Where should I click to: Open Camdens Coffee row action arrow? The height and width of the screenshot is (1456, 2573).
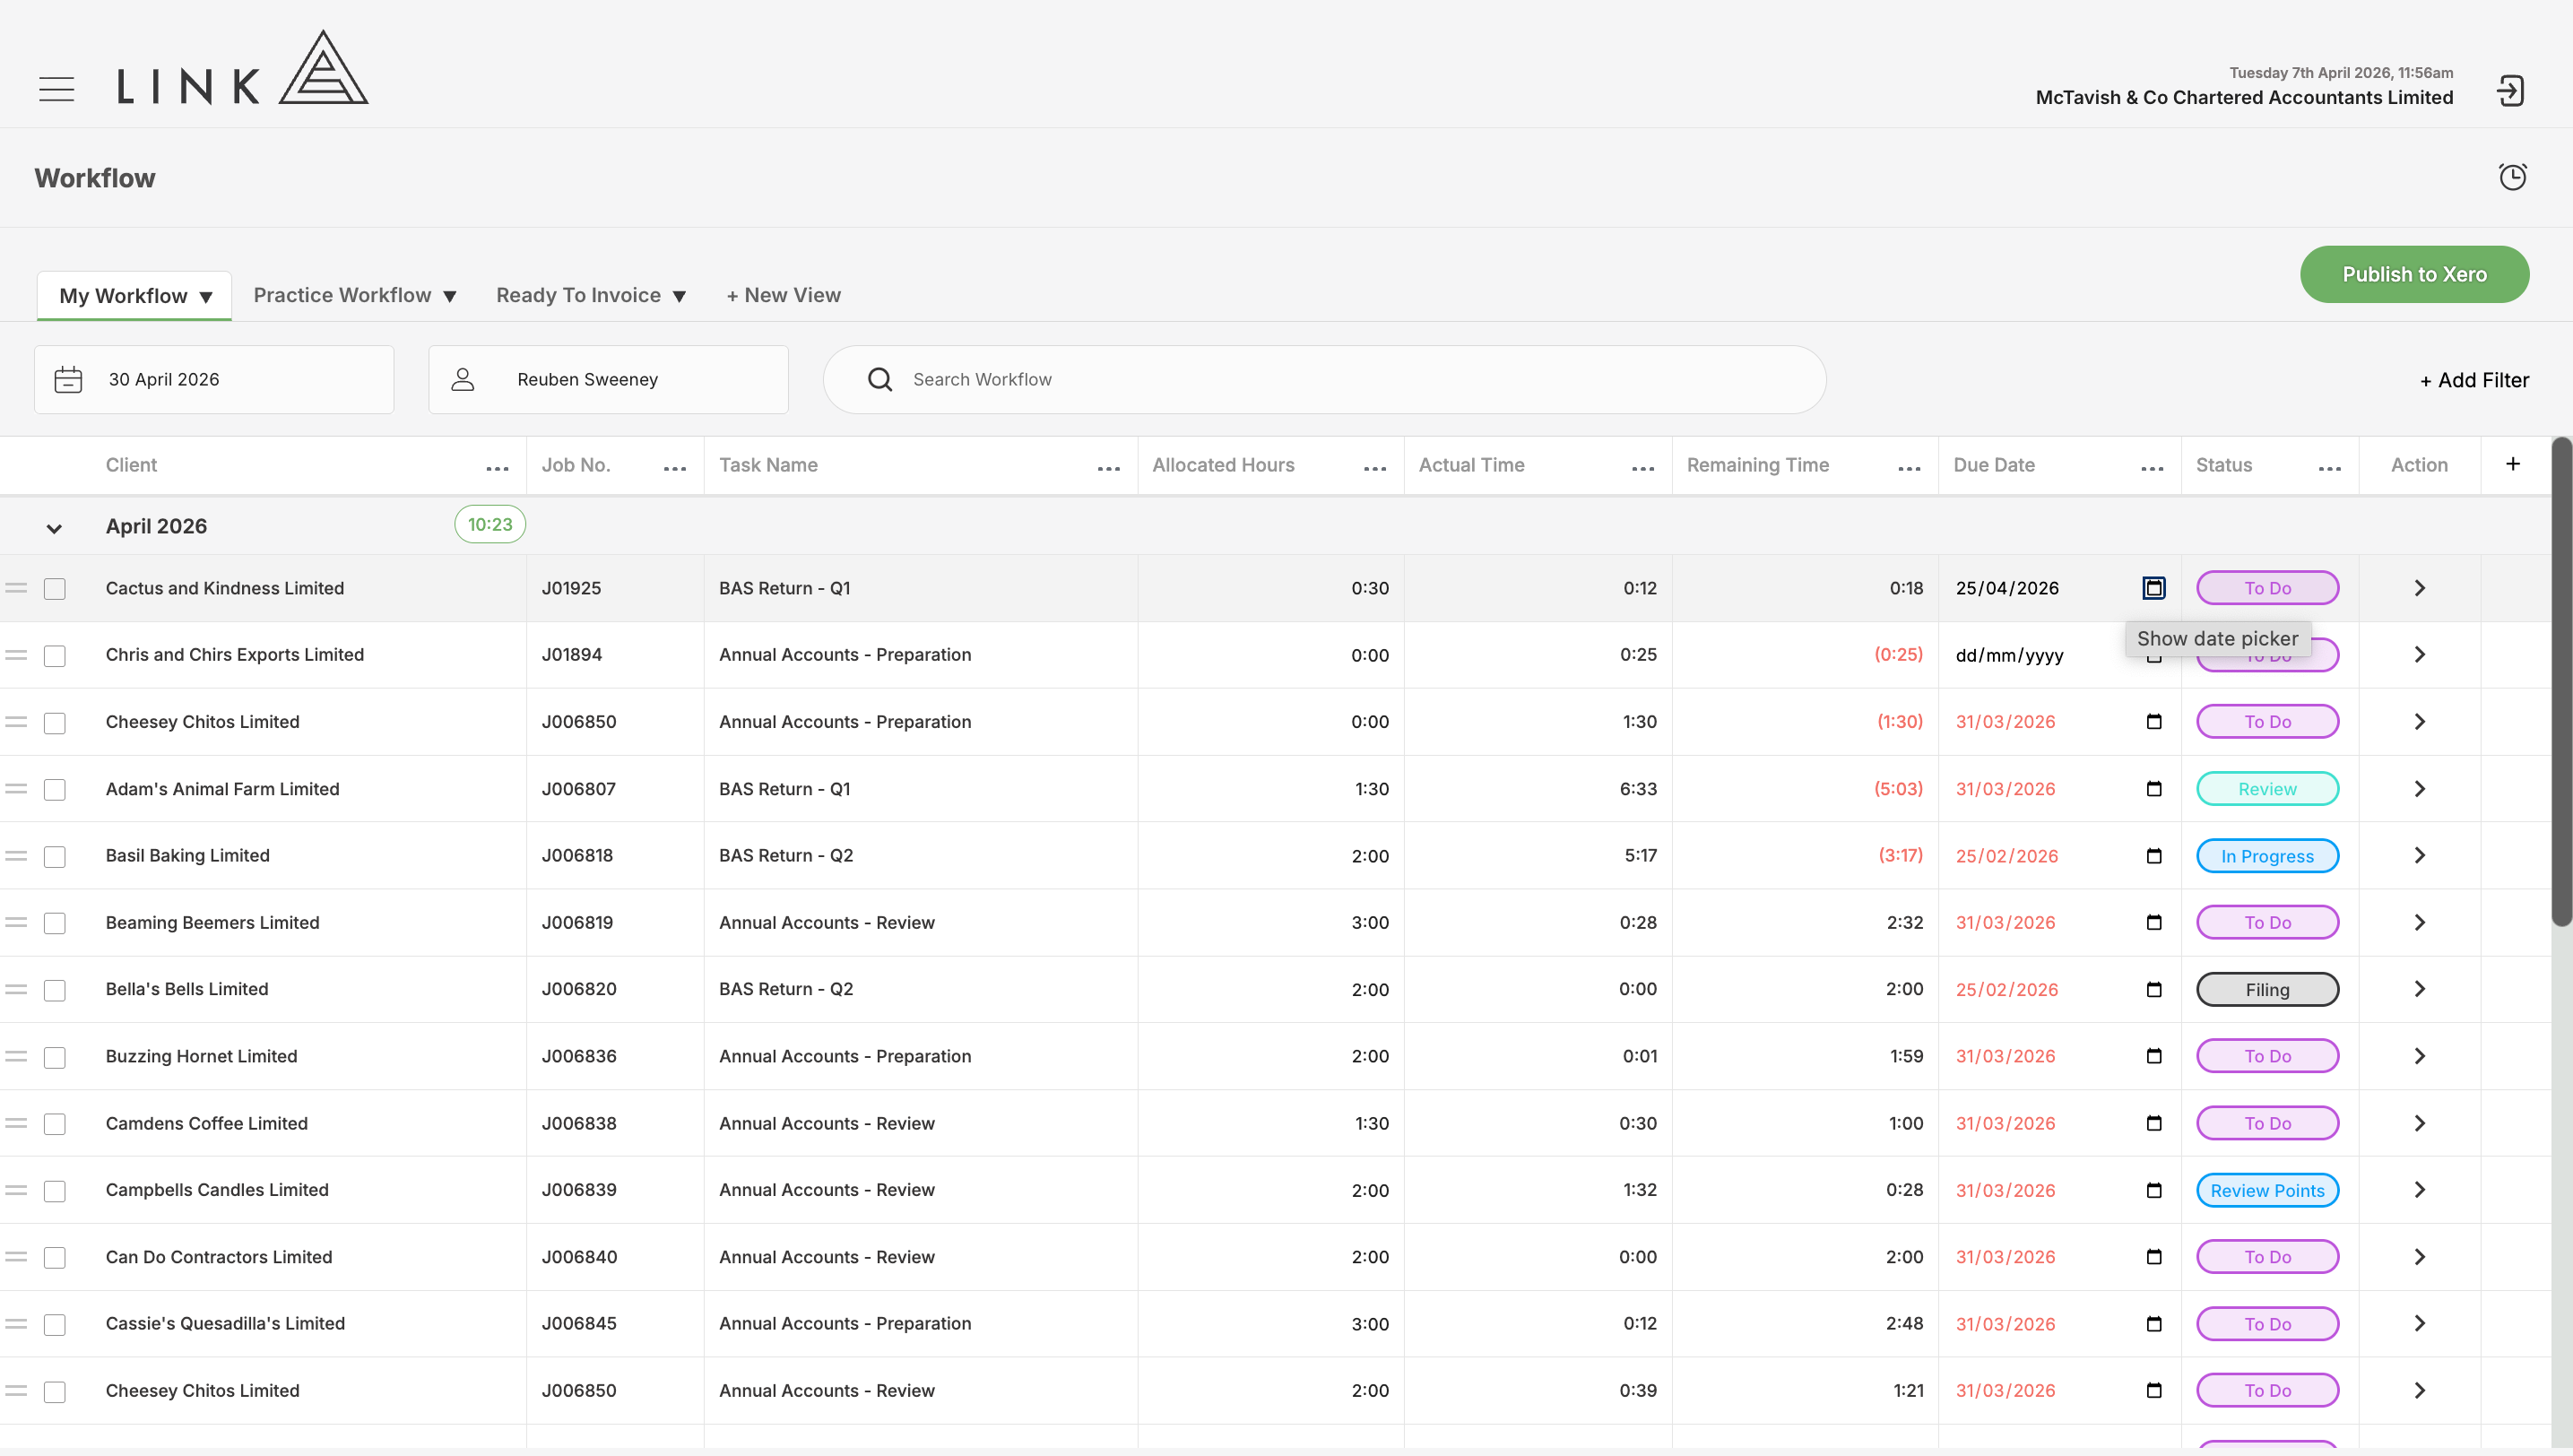[x=2420, y=1124]
